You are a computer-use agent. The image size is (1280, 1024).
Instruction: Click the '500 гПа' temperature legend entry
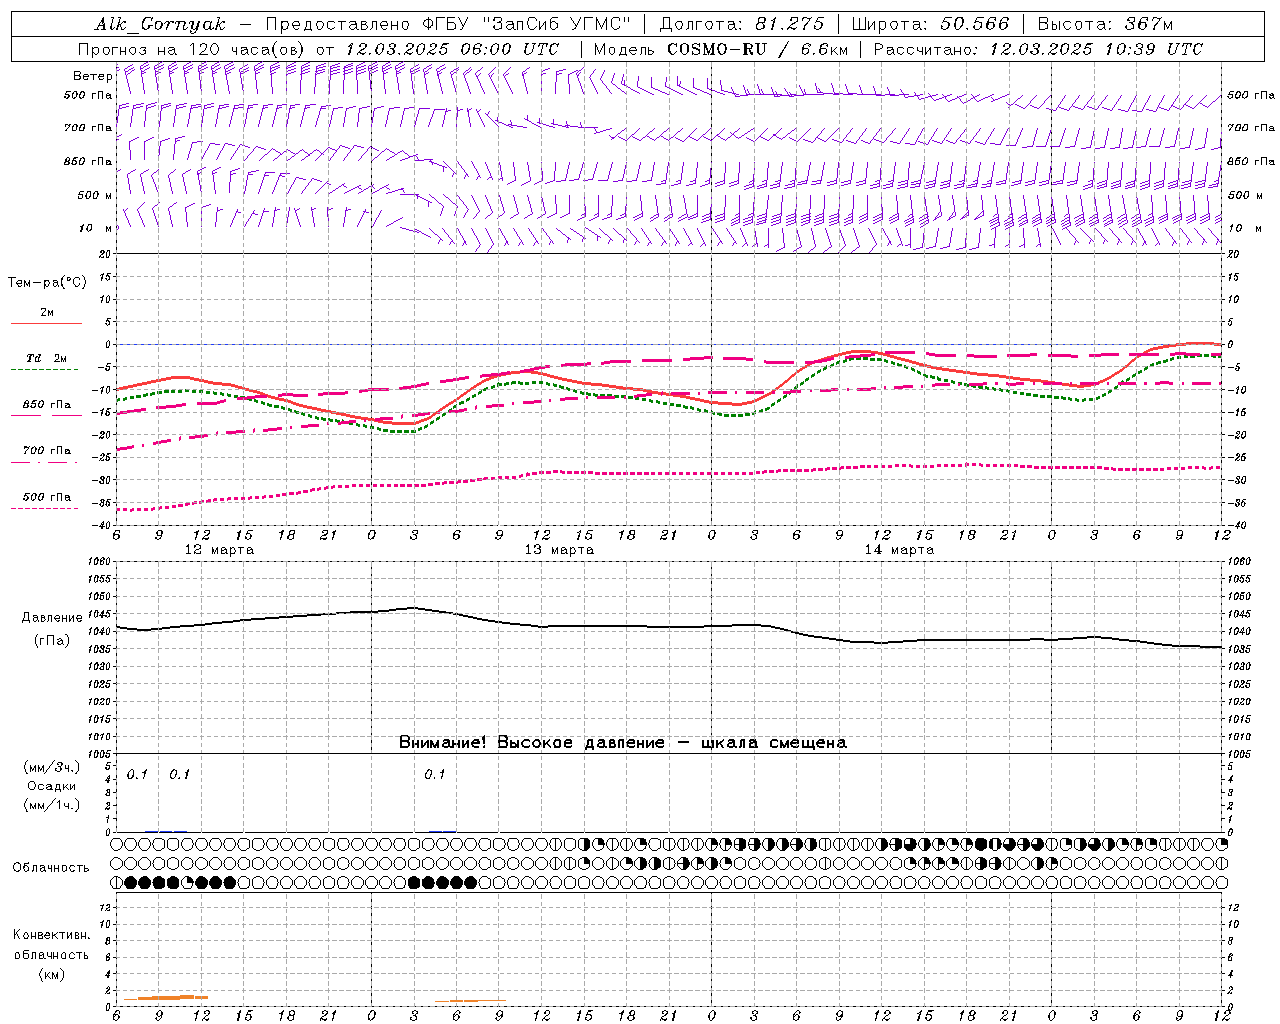point(47,497)
